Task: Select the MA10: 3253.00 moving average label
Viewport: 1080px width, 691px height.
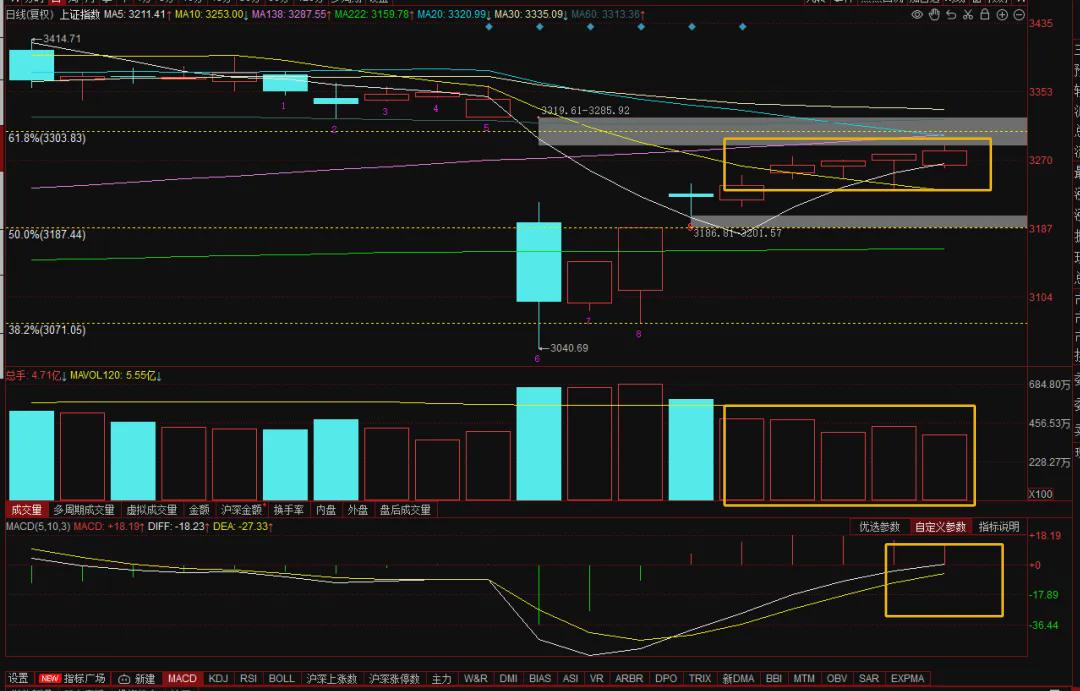Action: 211,14
